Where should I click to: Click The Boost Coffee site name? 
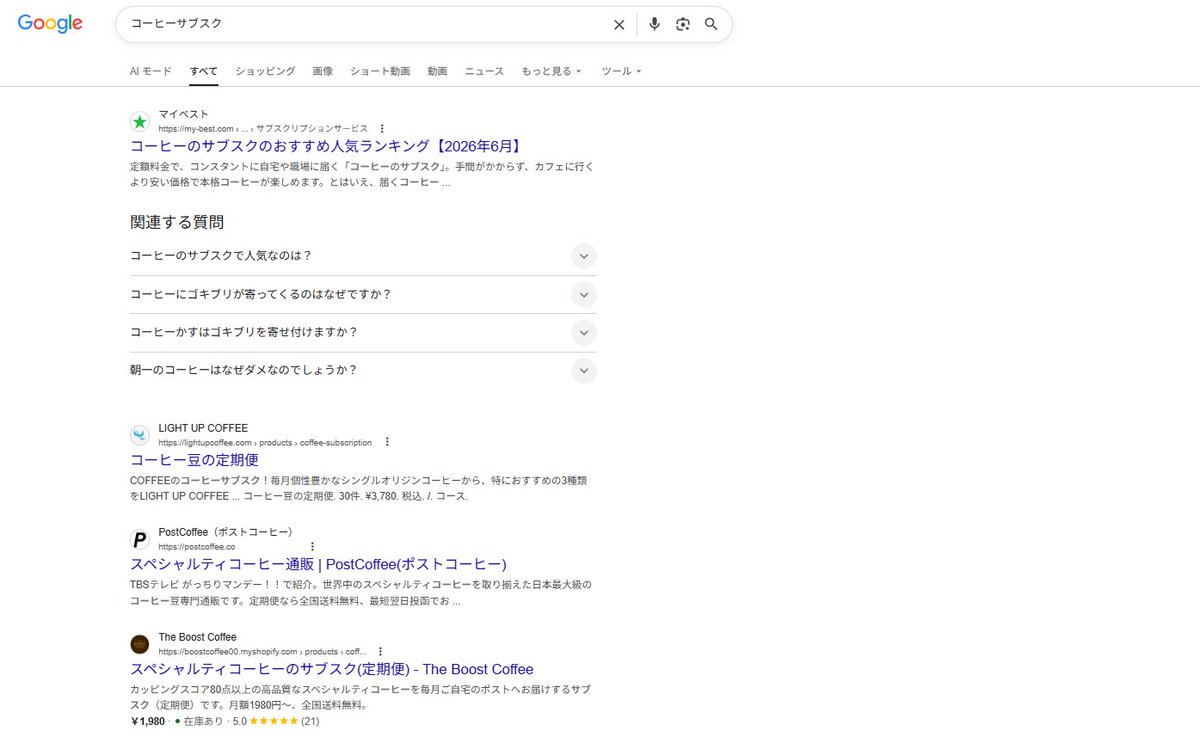coord(198,637)
